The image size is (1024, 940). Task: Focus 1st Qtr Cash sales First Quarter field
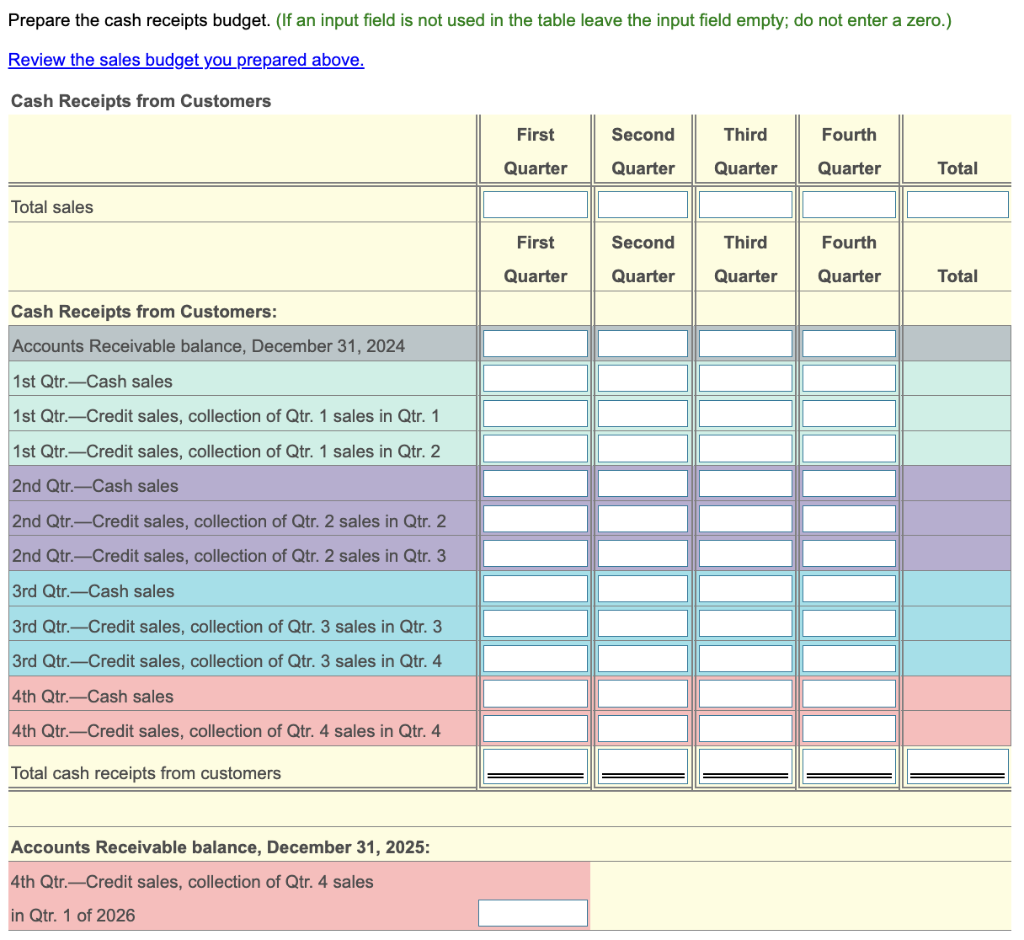point(535,379)
